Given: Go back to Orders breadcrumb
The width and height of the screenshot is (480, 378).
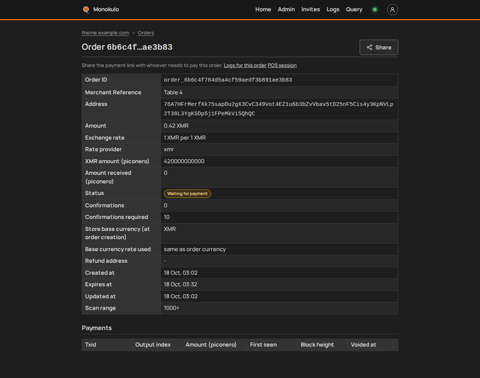Looking at the screenshot, I should tap(146, 33).
